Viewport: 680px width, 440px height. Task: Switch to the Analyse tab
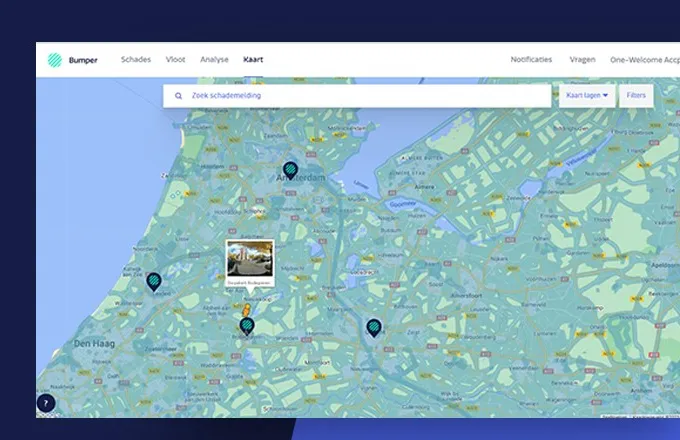[x=214, y=60]
